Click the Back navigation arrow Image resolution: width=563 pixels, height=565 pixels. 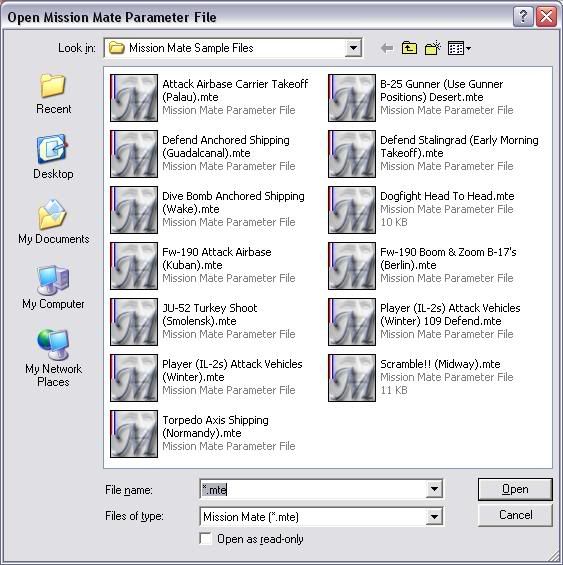click(387, 48)
